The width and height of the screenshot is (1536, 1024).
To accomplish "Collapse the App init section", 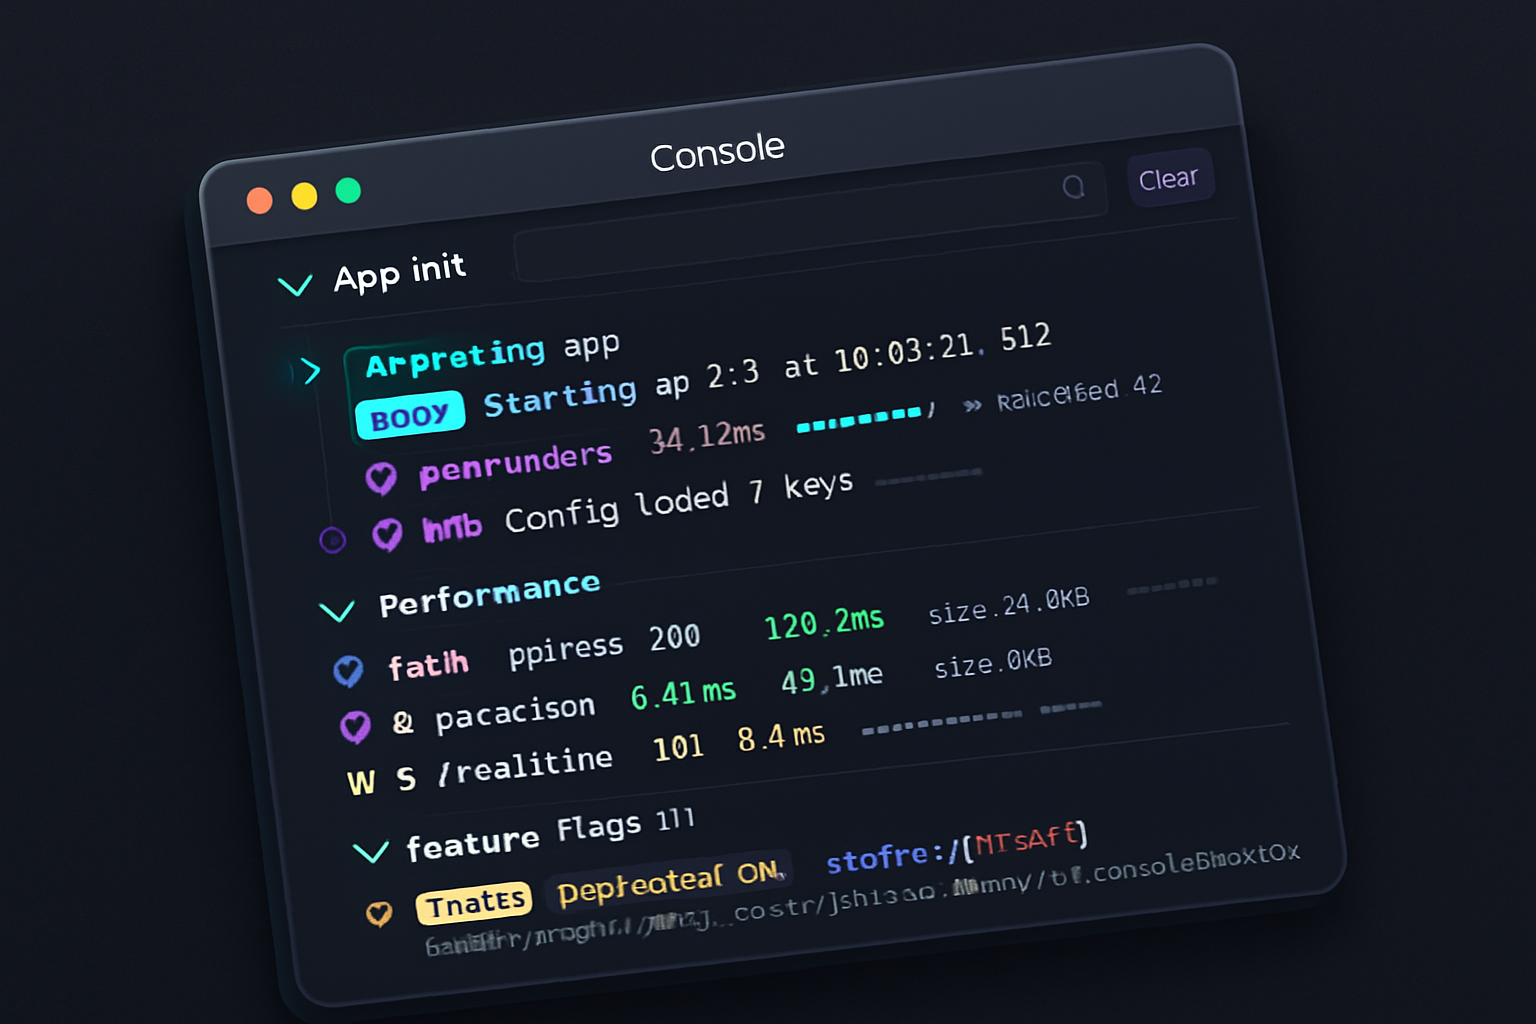I will [296, 285].
